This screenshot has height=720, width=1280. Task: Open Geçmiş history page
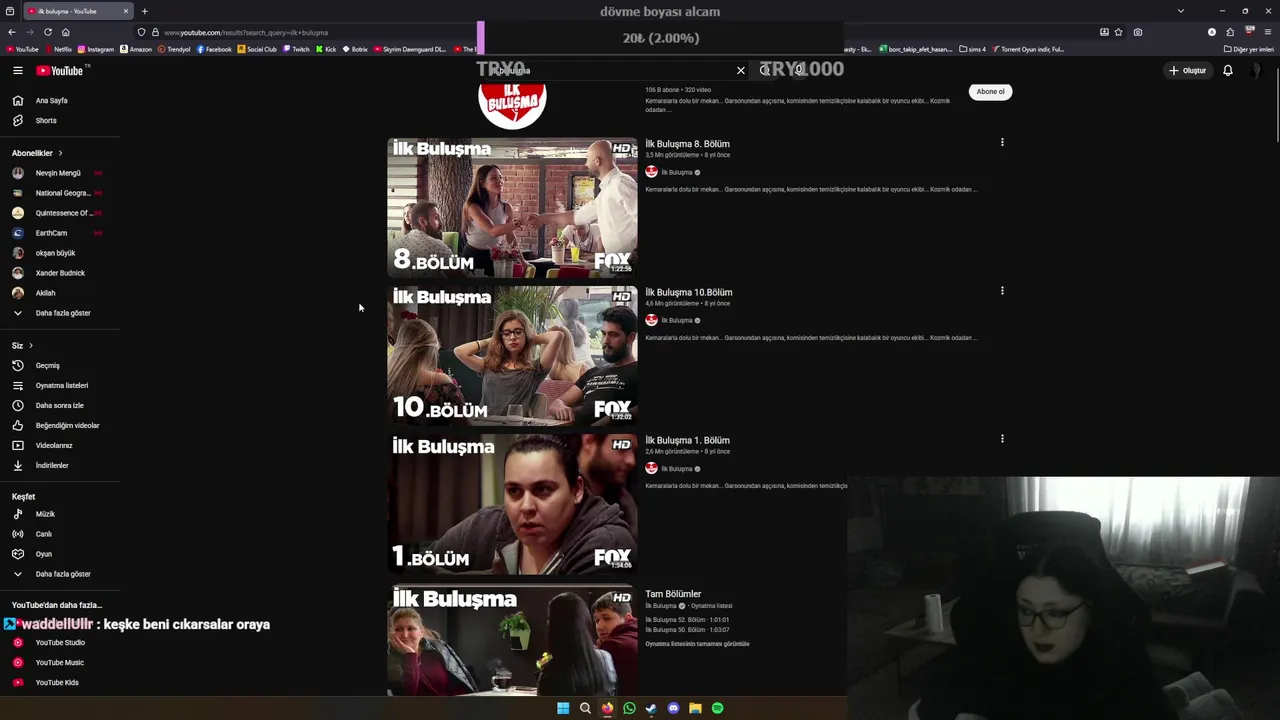[48, 365]
